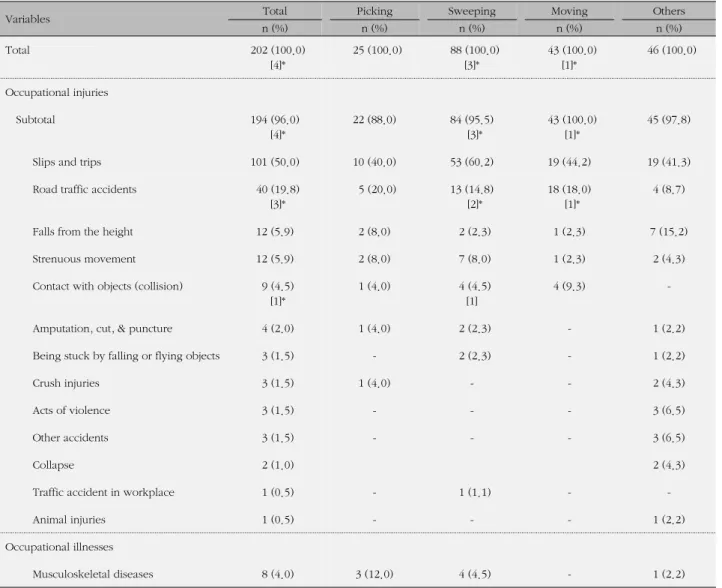This screenshot has width=722, height=588.
Task: Click Picking subtotal '22 (88.0)'
Action: coord(374,120)
